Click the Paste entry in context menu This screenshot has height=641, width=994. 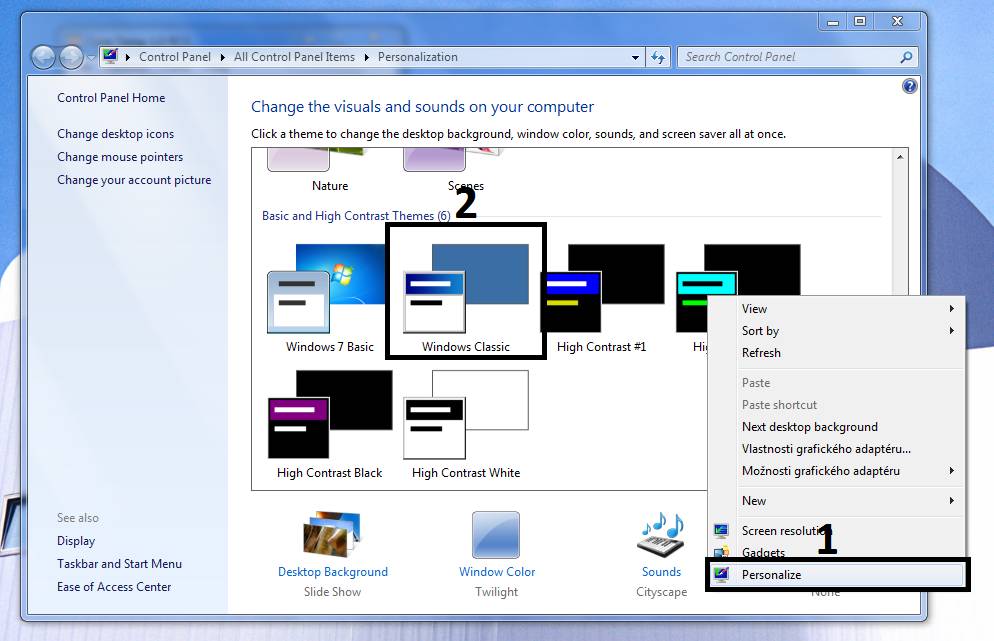[x=836, y=383]
